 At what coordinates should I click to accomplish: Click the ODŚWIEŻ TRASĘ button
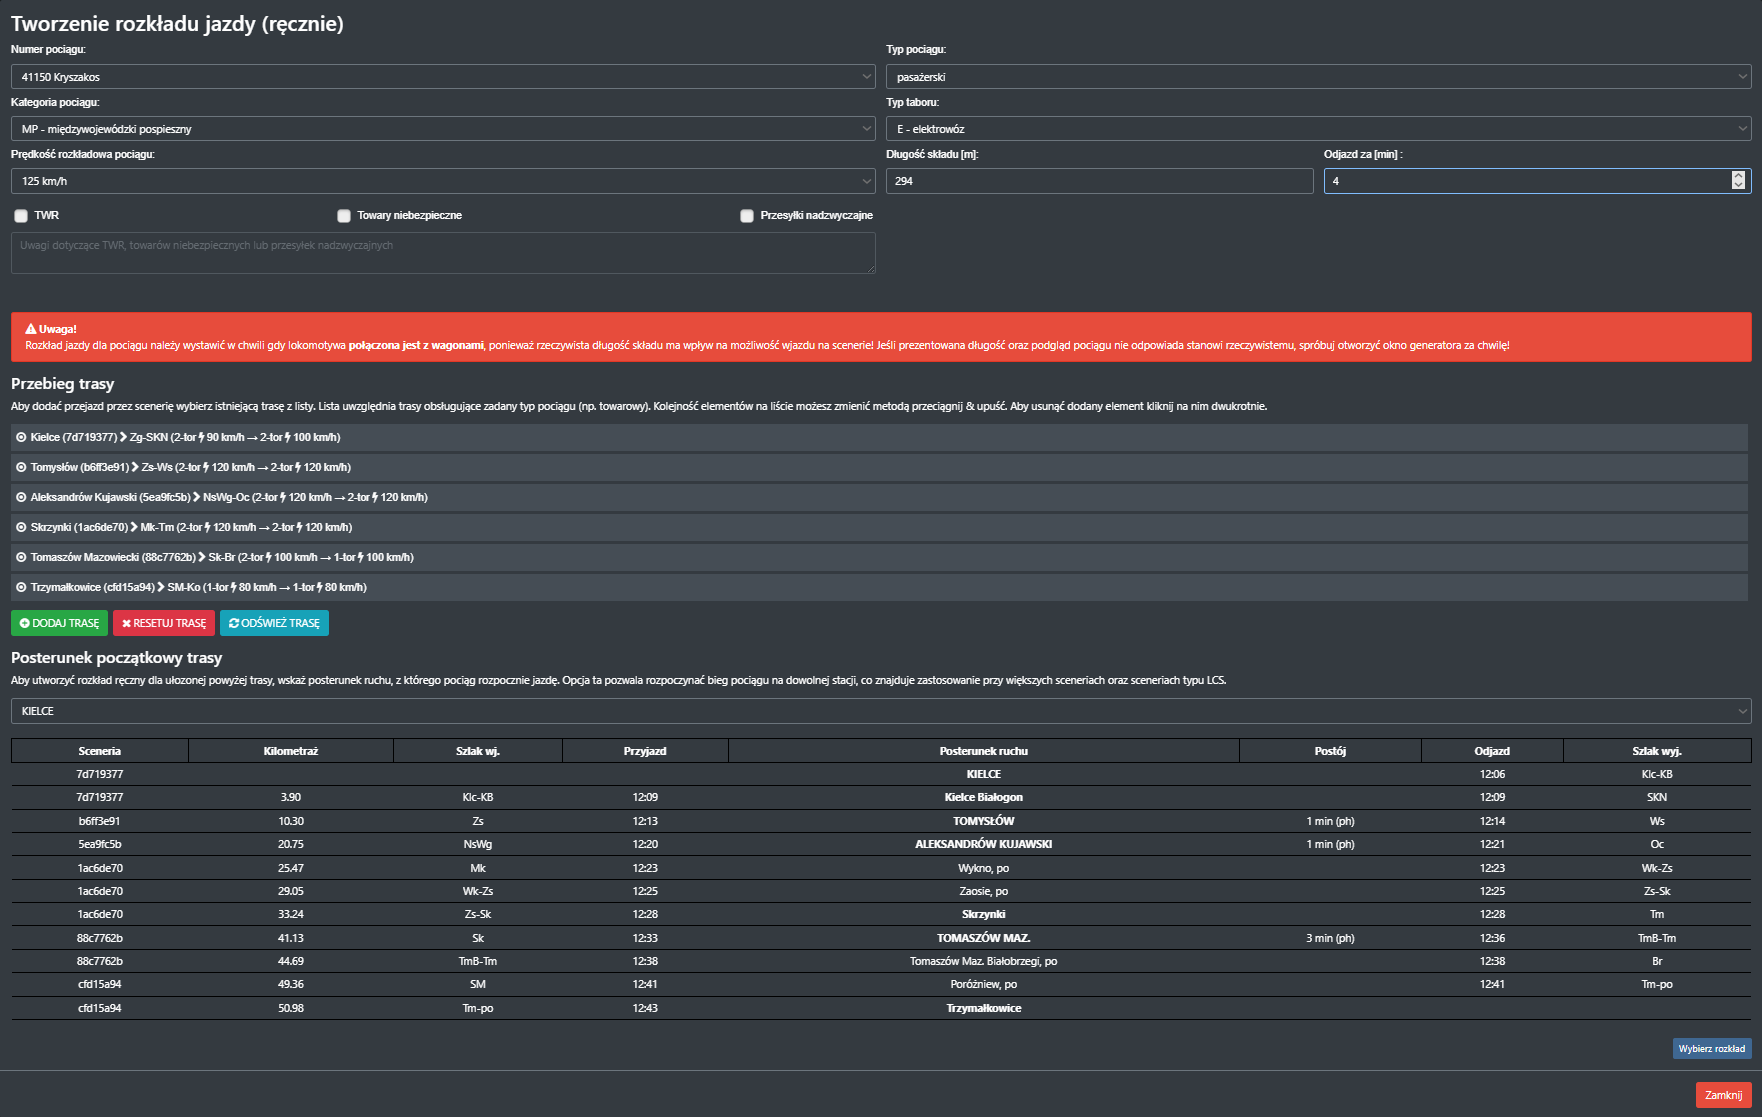click(x=274, y=623)
